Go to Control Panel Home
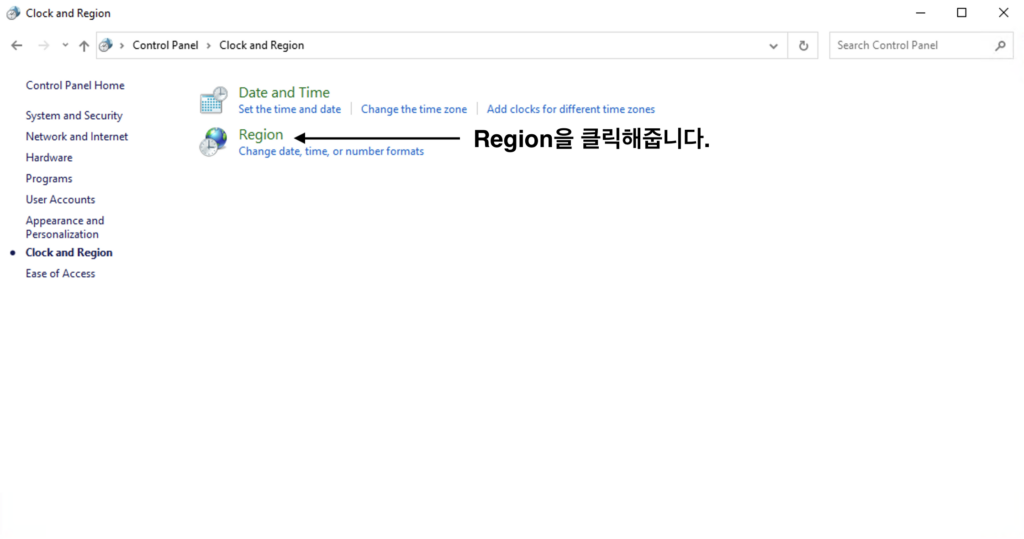The height and width of the screenshot is (539, 1024). [75, 86]
